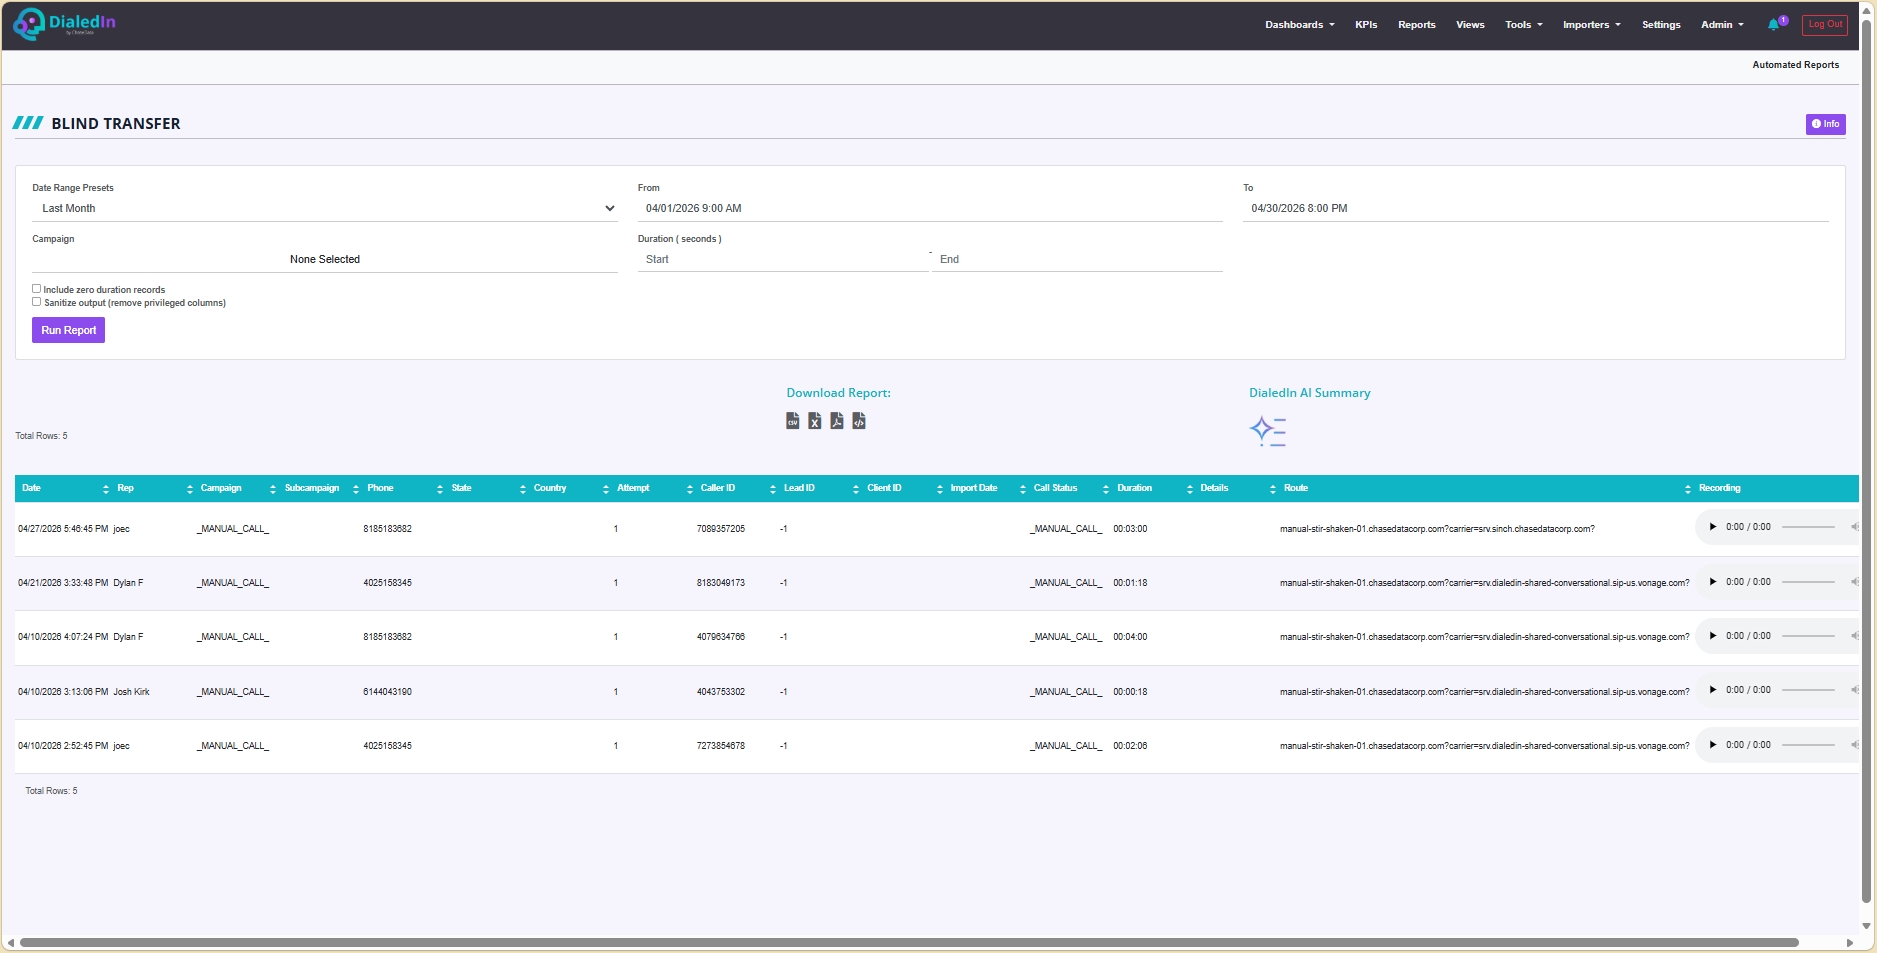The image size is (1877, 953).
Task: Open the DialedIn AI Summary sparkle icon
Action: (1267, 431)
